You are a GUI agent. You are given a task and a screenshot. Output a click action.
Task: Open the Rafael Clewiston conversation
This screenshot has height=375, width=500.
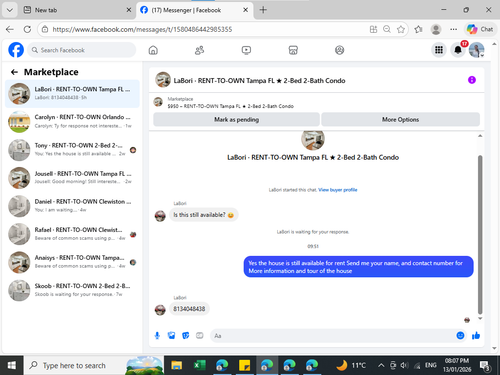(72, 234)
